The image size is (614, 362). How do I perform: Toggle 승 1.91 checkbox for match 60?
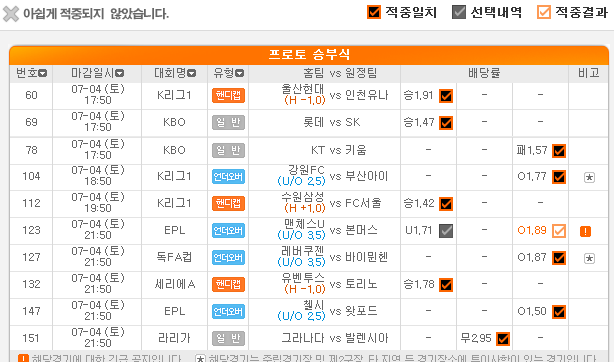tap(446, 96)
